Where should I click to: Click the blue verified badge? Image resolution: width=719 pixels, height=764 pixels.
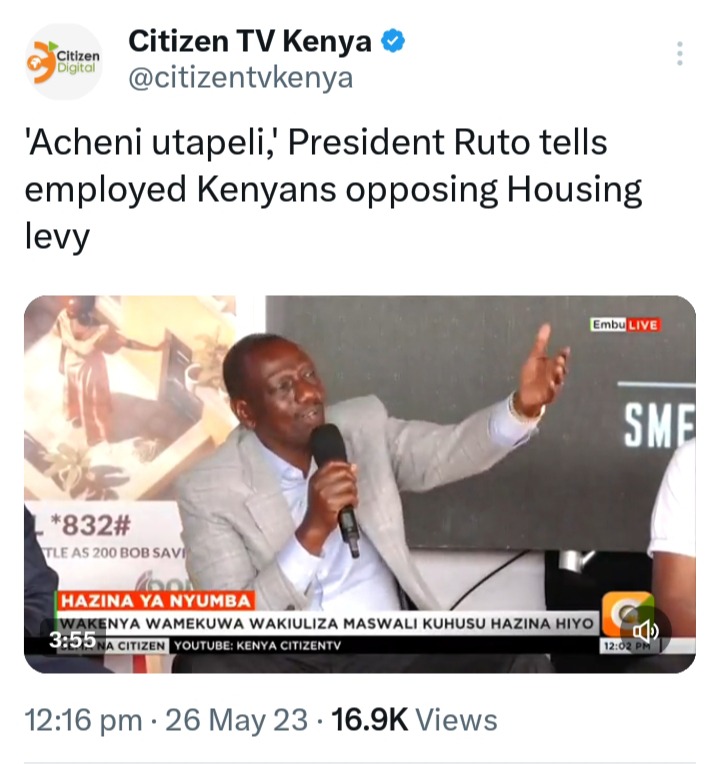pos(393,41)
